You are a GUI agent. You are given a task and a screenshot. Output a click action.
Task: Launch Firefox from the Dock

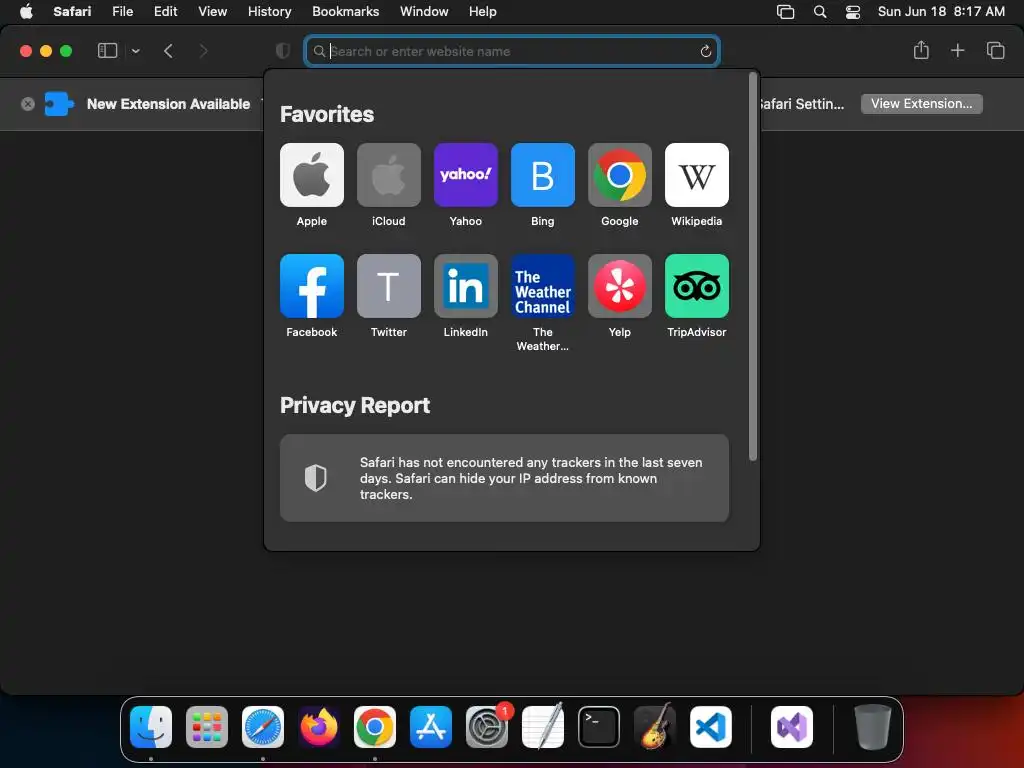(x=319, y=727)
